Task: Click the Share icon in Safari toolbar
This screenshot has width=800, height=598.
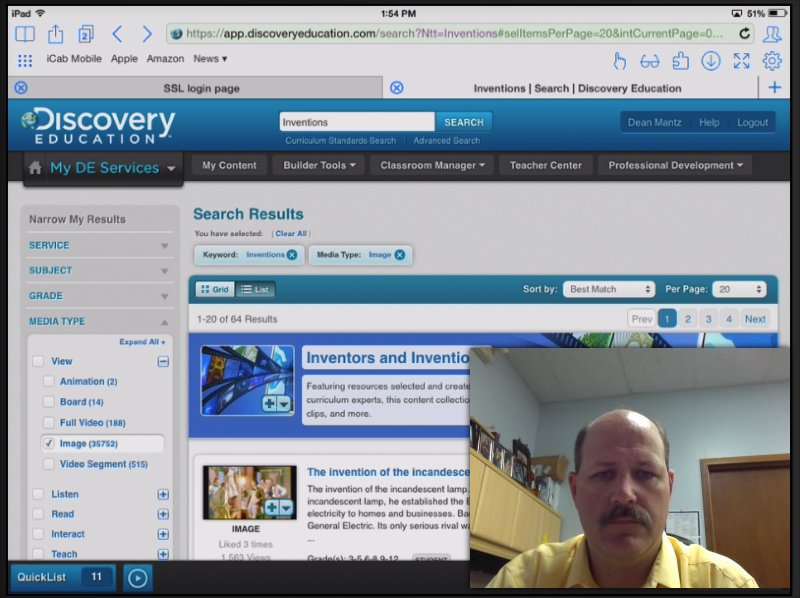Action: (54, 33)
